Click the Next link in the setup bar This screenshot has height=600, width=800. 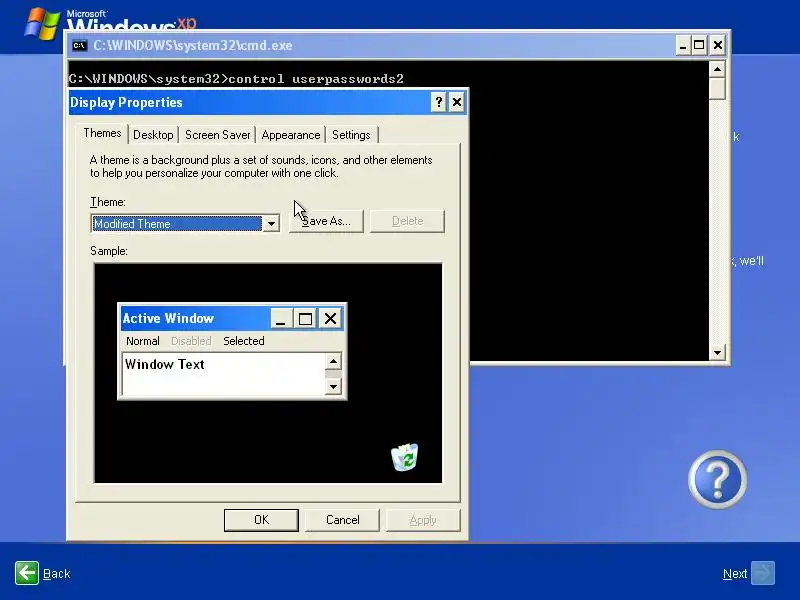[735, 573]
